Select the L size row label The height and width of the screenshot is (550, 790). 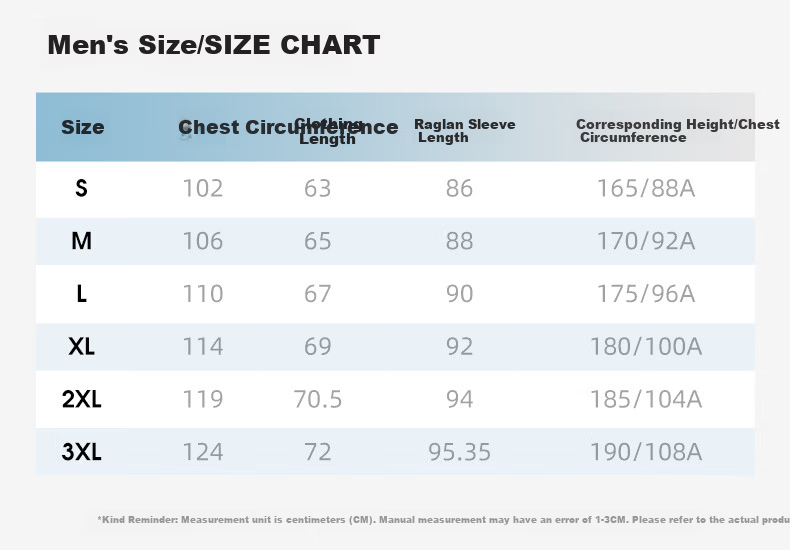[82, 294]
